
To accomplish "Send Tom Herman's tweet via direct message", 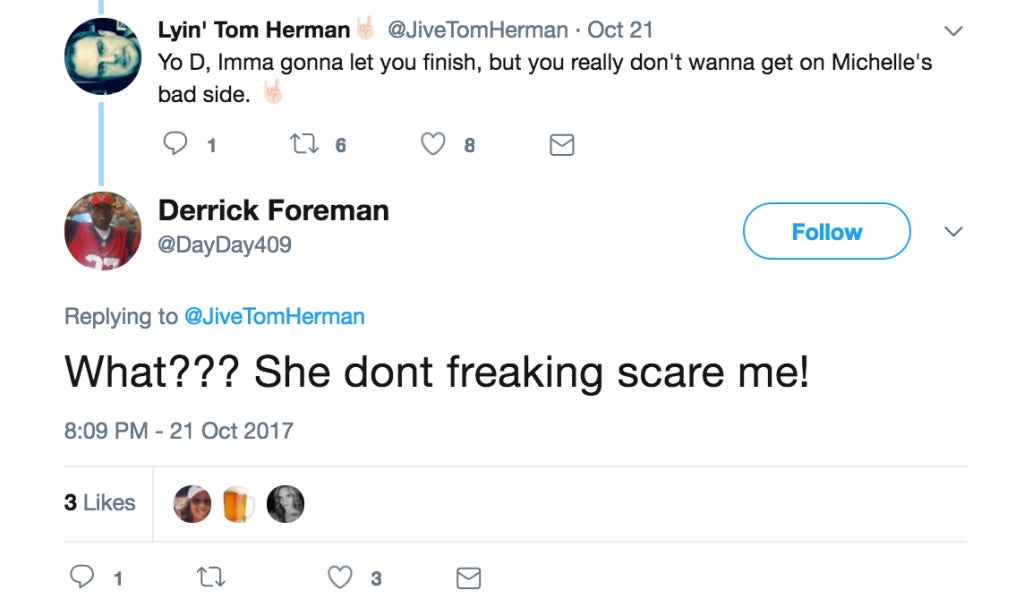I will (x=562, y=144).
